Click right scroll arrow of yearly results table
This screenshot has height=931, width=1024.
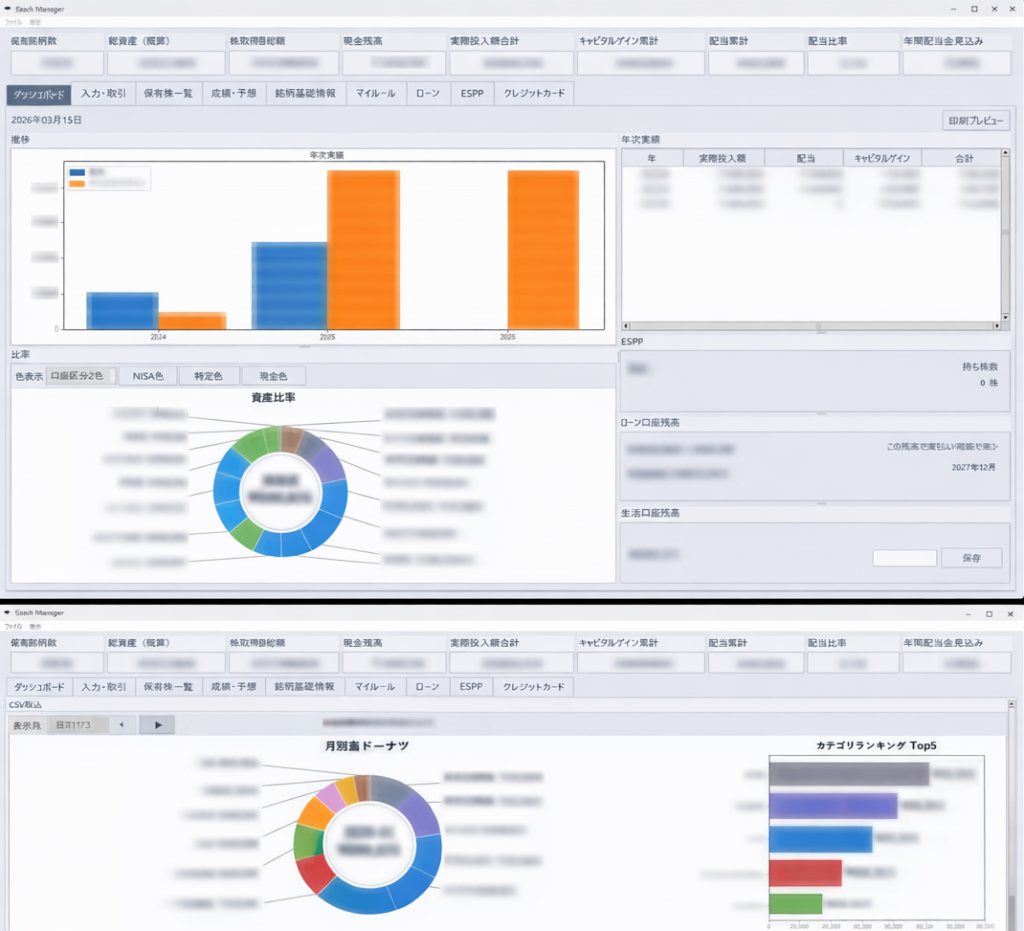[x=995, y=326]
